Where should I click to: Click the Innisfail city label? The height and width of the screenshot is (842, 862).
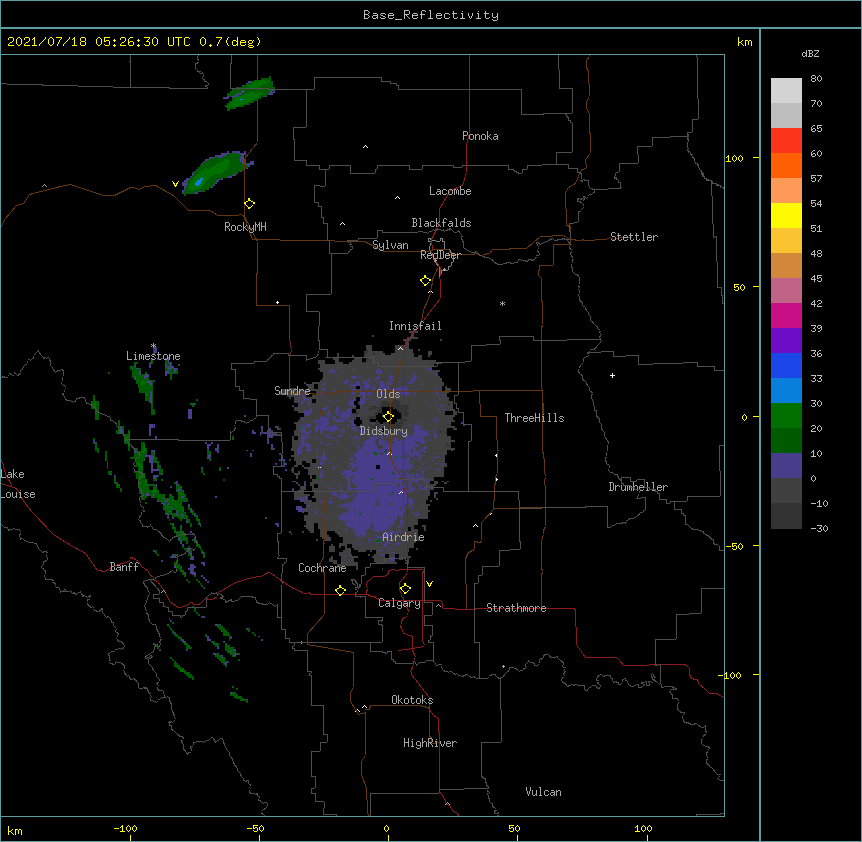pos(415,326)
